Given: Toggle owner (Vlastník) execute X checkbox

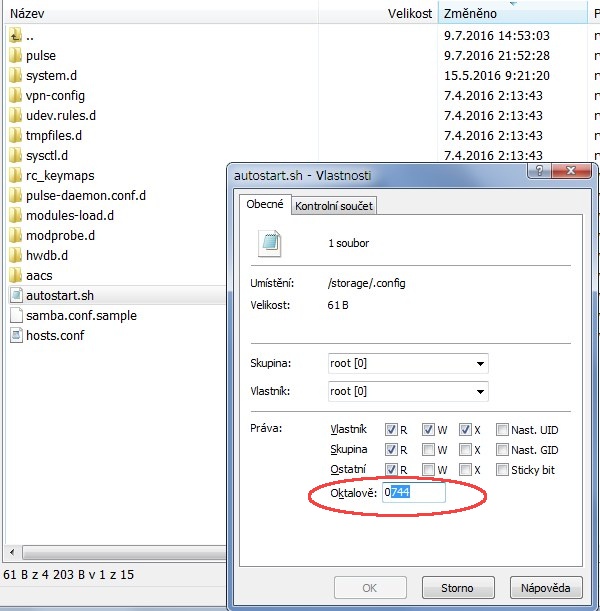Looking at the screenshot, I should coord(466,429).
